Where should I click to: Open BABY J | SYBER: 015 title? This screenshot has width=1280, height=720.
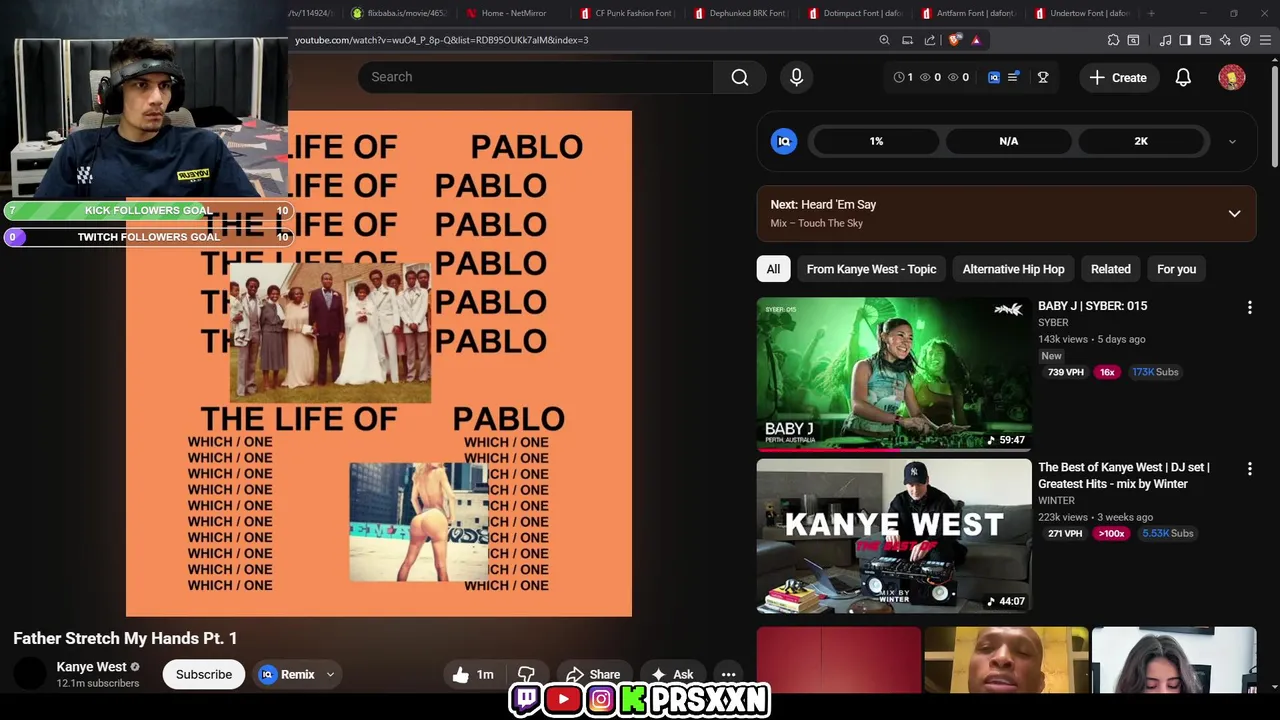tap(1092, 306)
